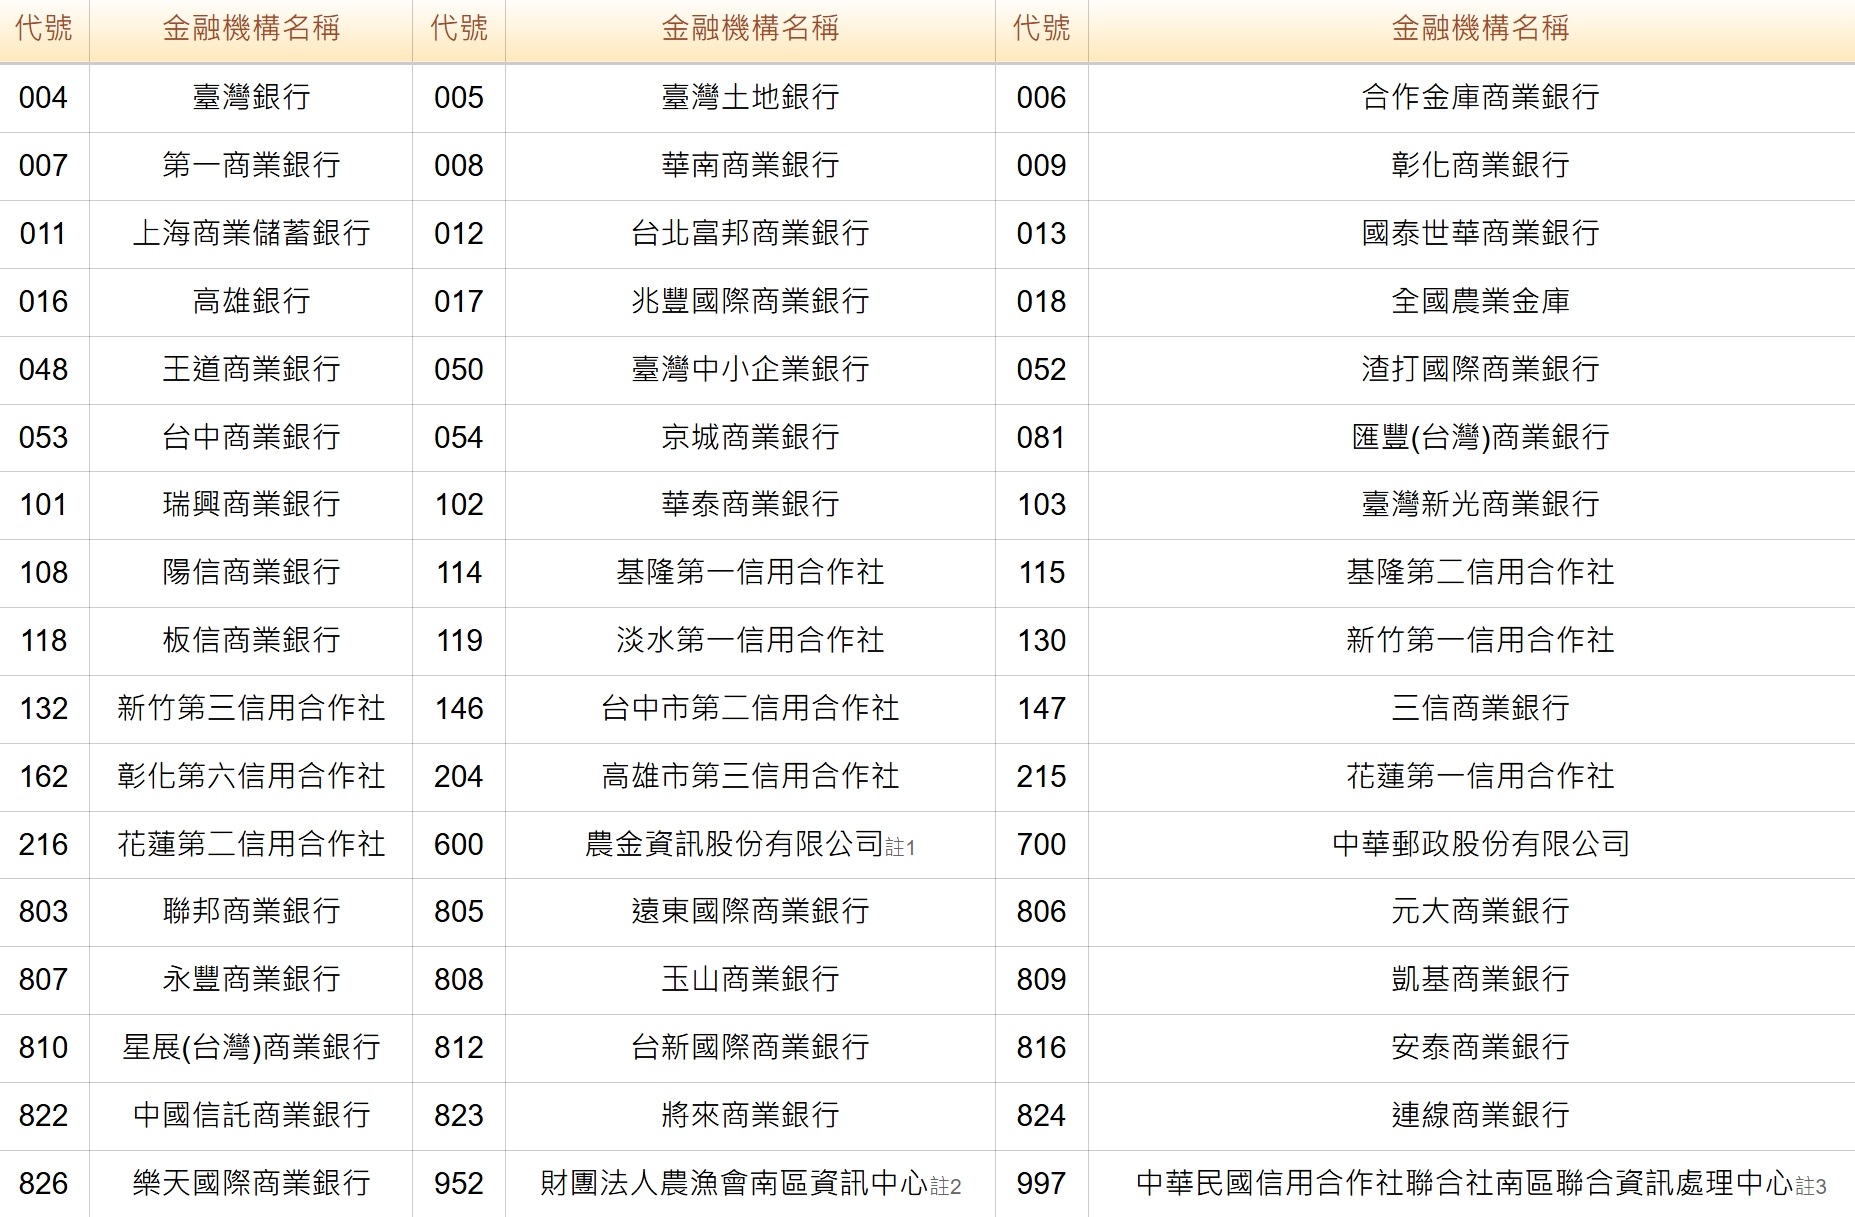Viewport: 1855px width, 1217px height.
Task: Select code 822 for 中國信託商業銀行
Action: tap(43, 1116)
